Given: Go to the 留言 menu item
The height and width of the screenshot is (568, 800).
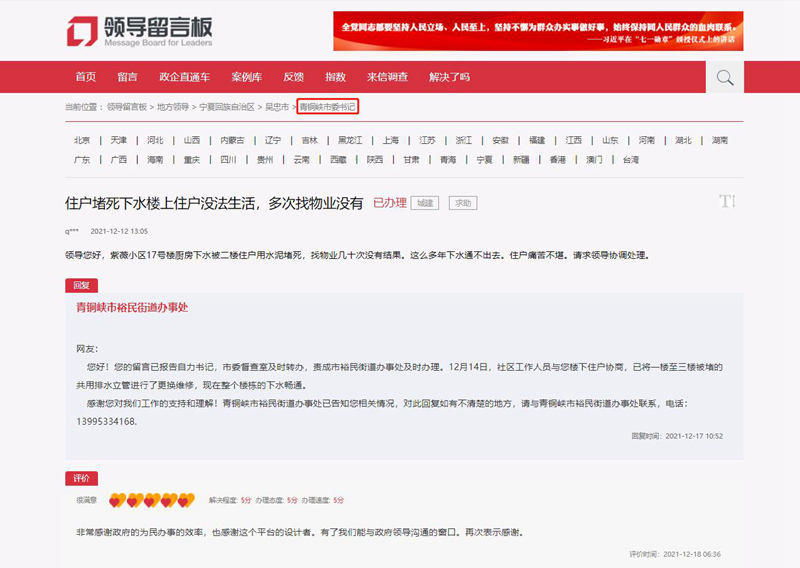Looking at the screenshot, I should [127, 77].
